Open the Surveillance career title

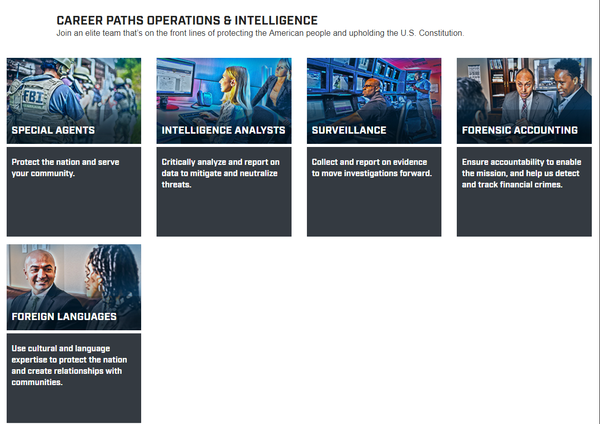coord(348,130)
